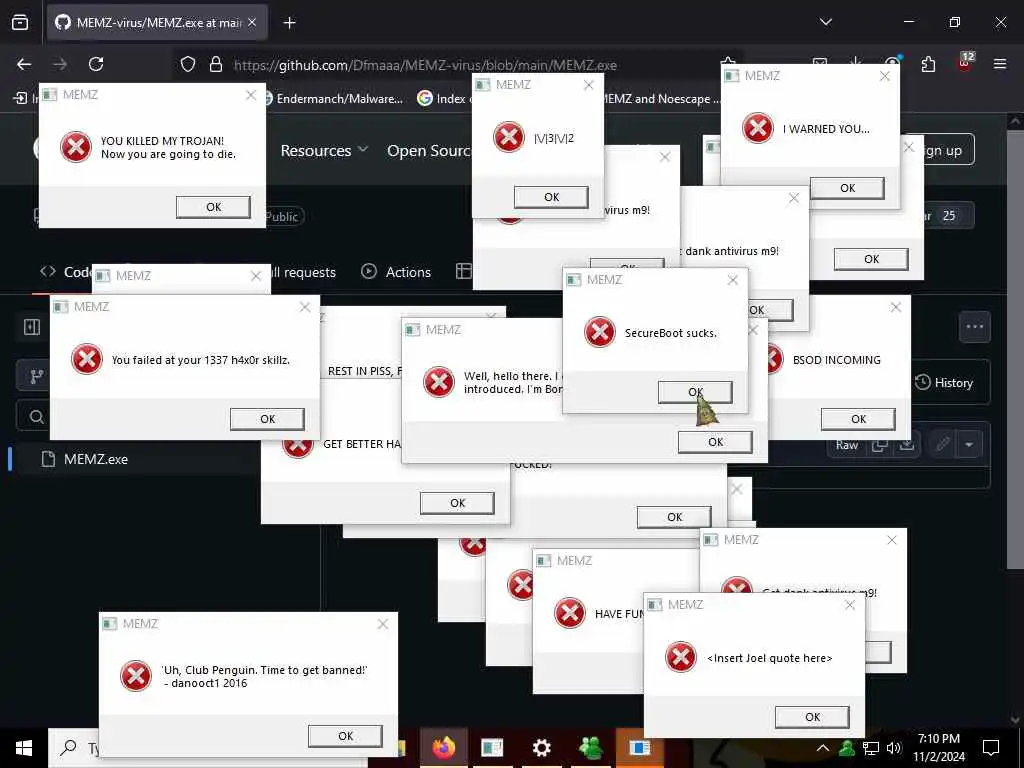The image size is (1024, 768).
Task: Open the Windows notification center
Action: [x=991, y=748]
